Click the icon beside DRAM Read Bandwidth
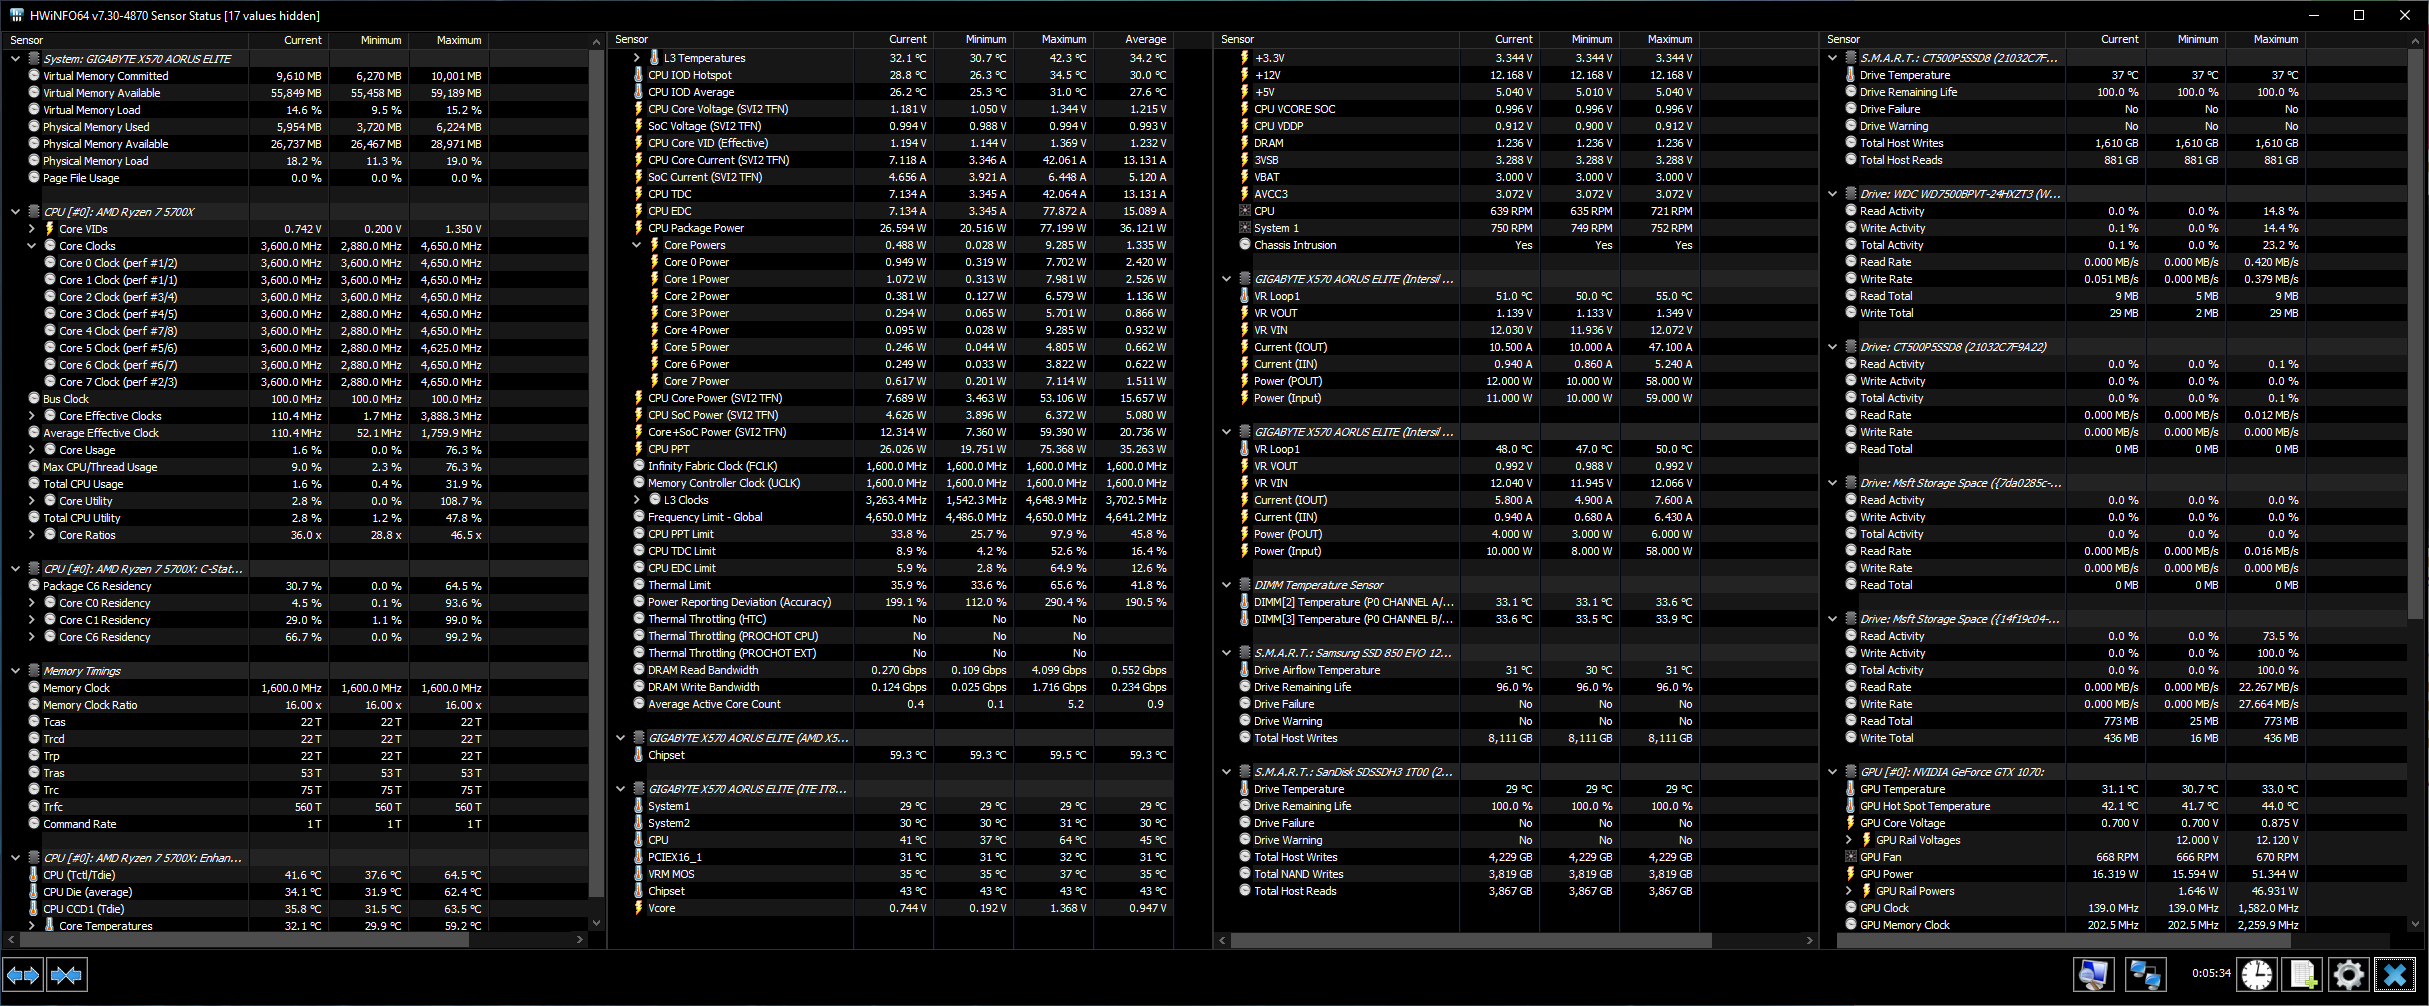The image size is (2429, 1006). tap(639, 670)
